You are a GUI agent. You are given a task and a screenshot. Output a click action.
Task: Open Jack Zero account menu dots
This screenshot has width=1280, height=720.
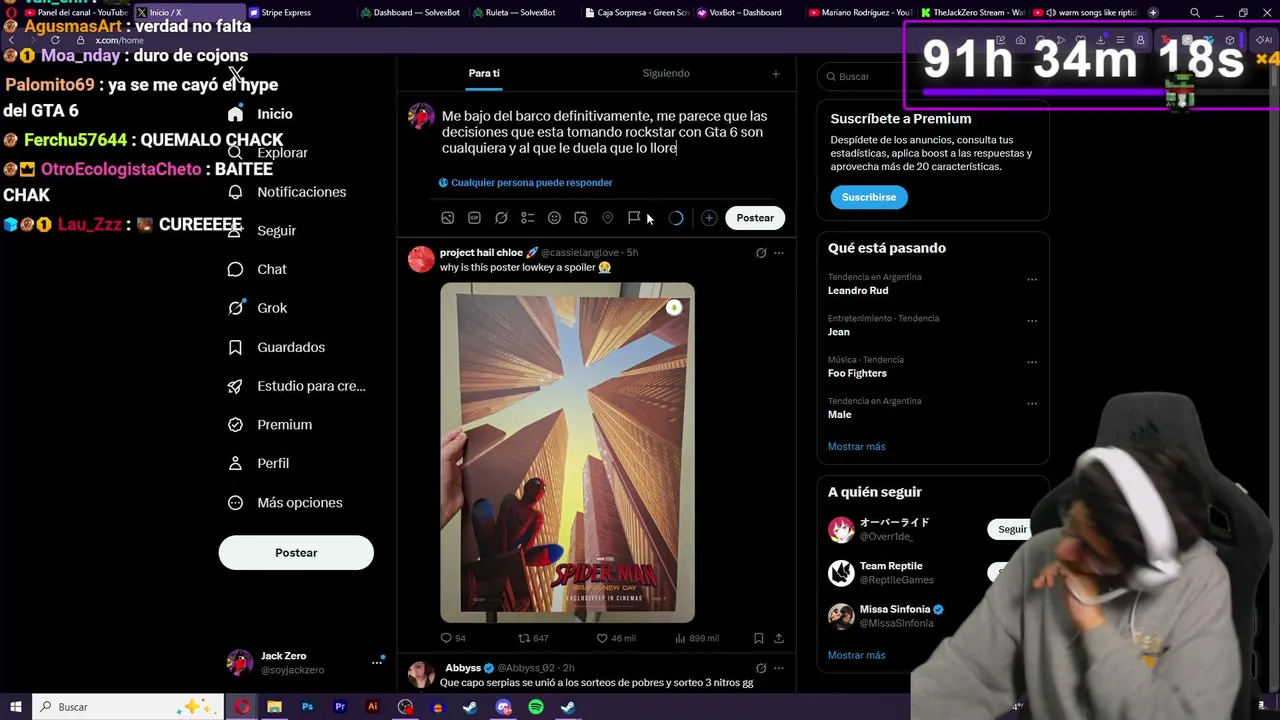point(377,662)
